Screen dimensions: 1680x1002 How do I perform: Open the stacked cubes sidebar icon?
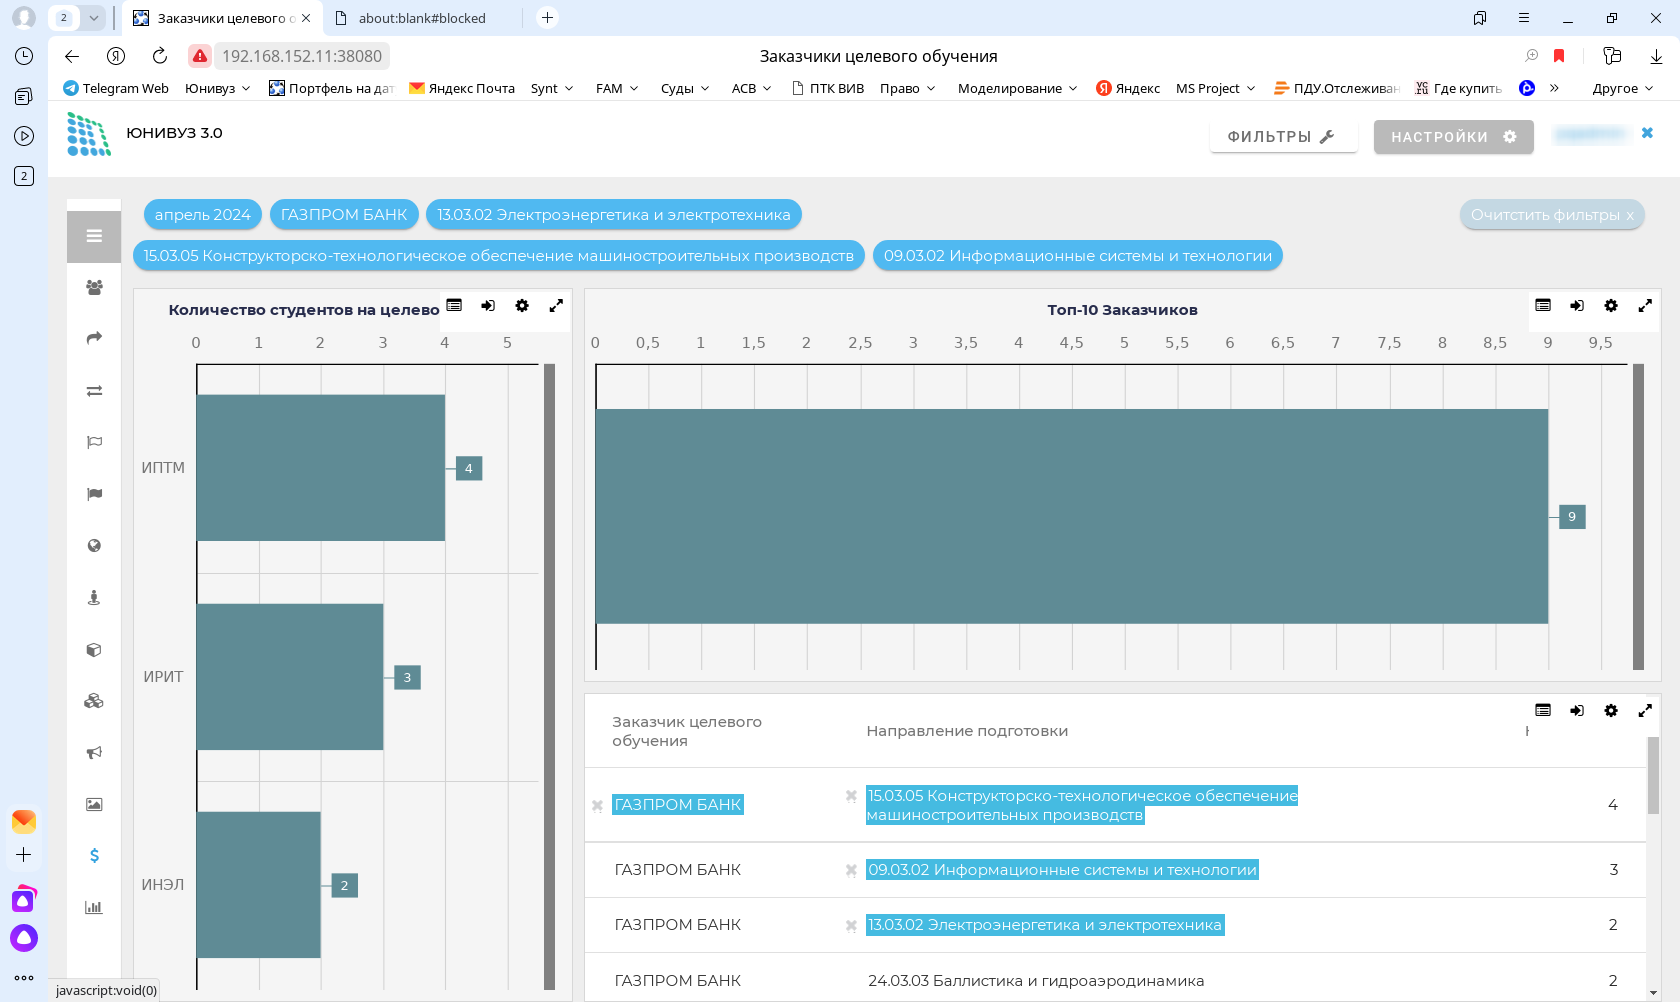[94, 701]
